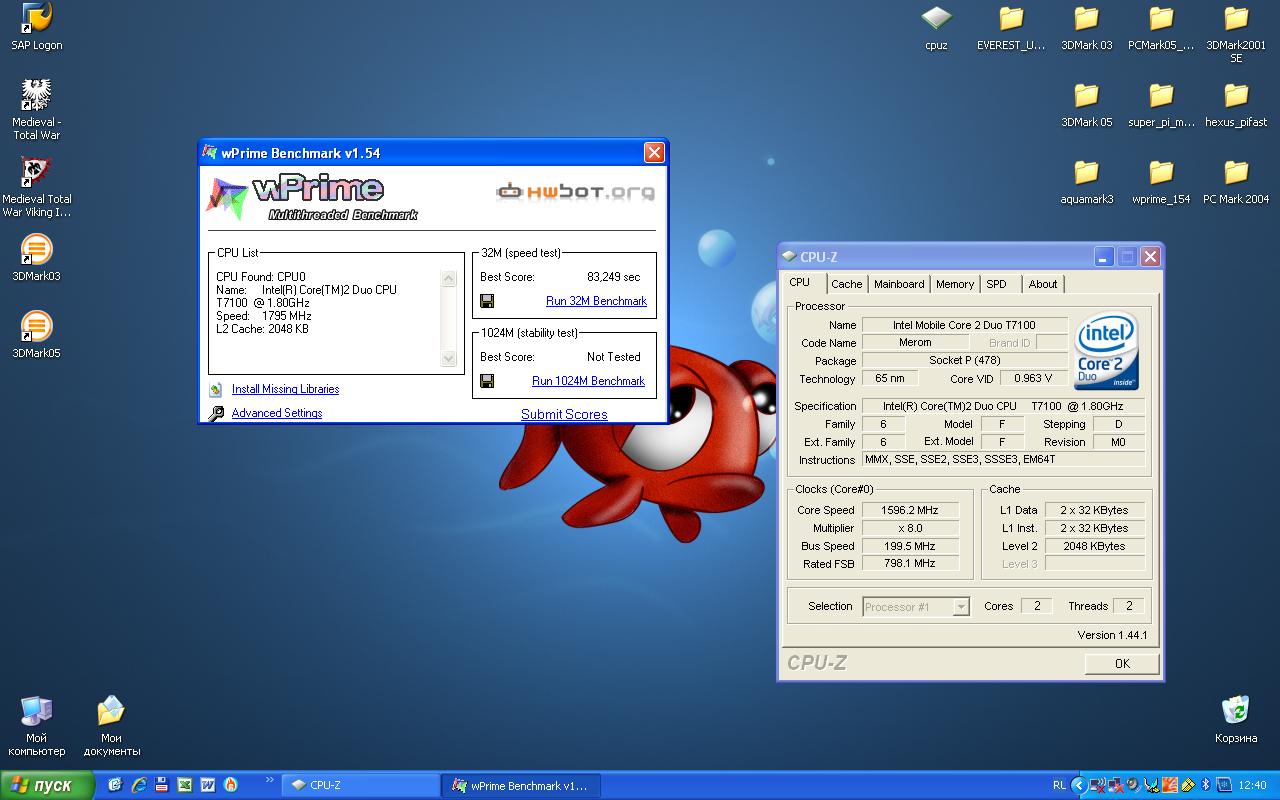Select the 3DMark 05 folder

tap(1086, 105)
